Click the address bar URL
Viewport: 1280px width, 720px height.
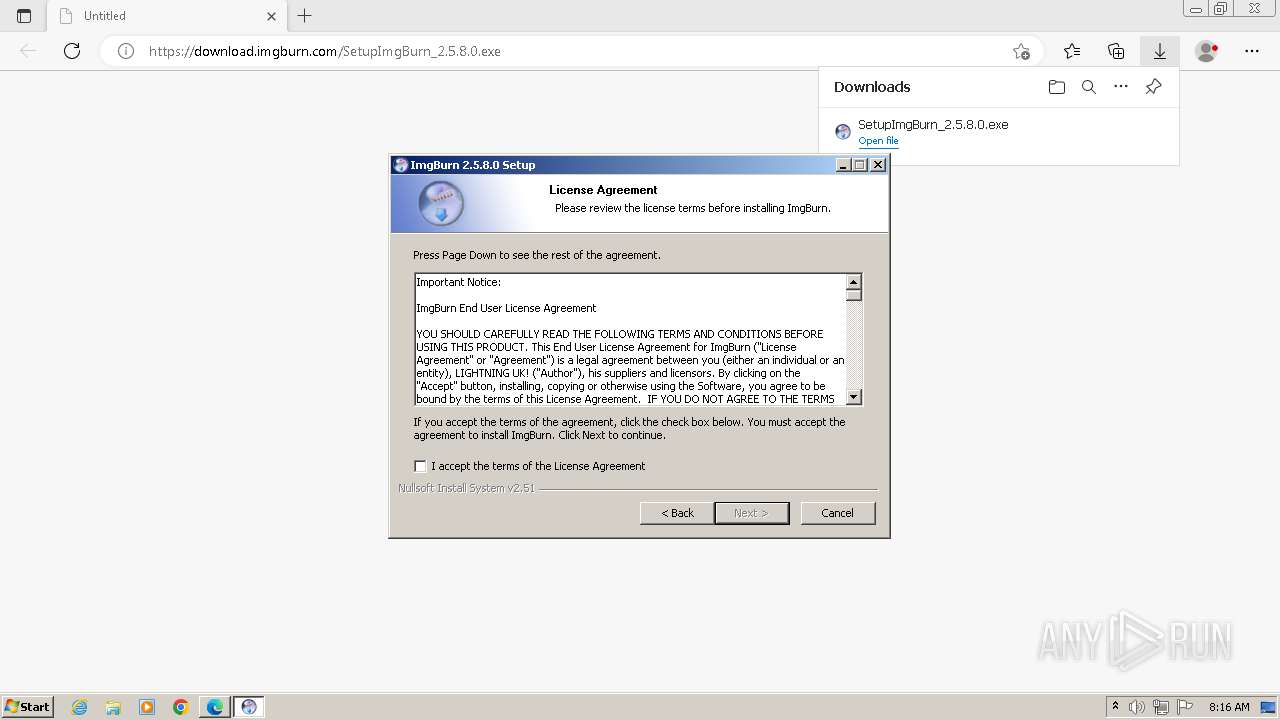tap(325, 51)
